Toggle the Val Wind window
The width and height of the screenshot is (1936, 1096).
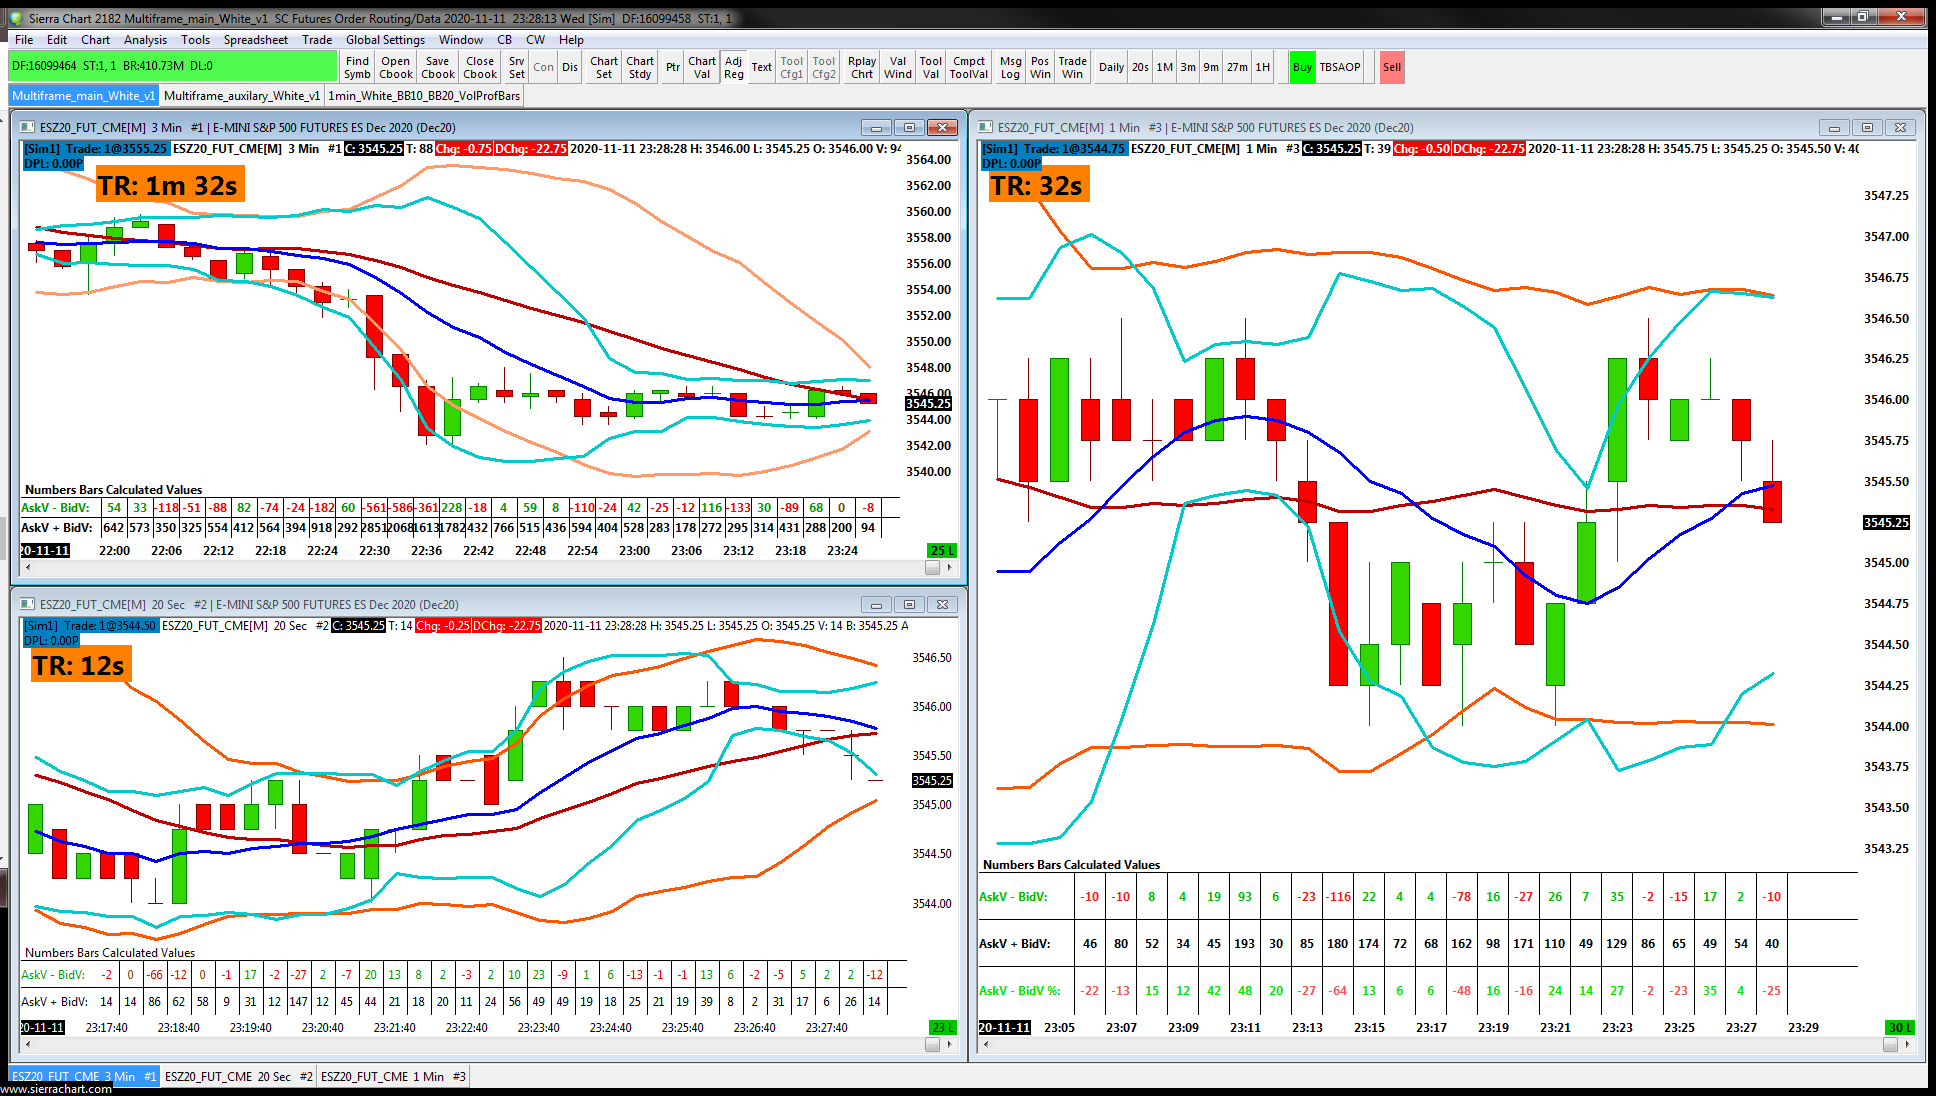[897, 67]
